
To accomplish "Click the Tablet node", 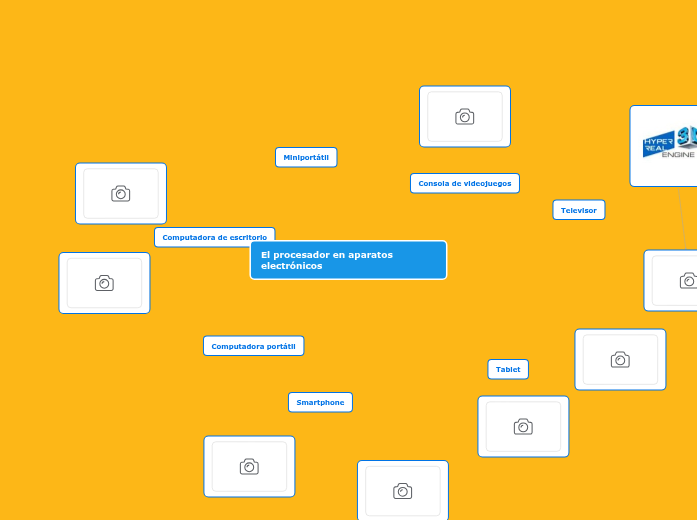I will (508, 369).
